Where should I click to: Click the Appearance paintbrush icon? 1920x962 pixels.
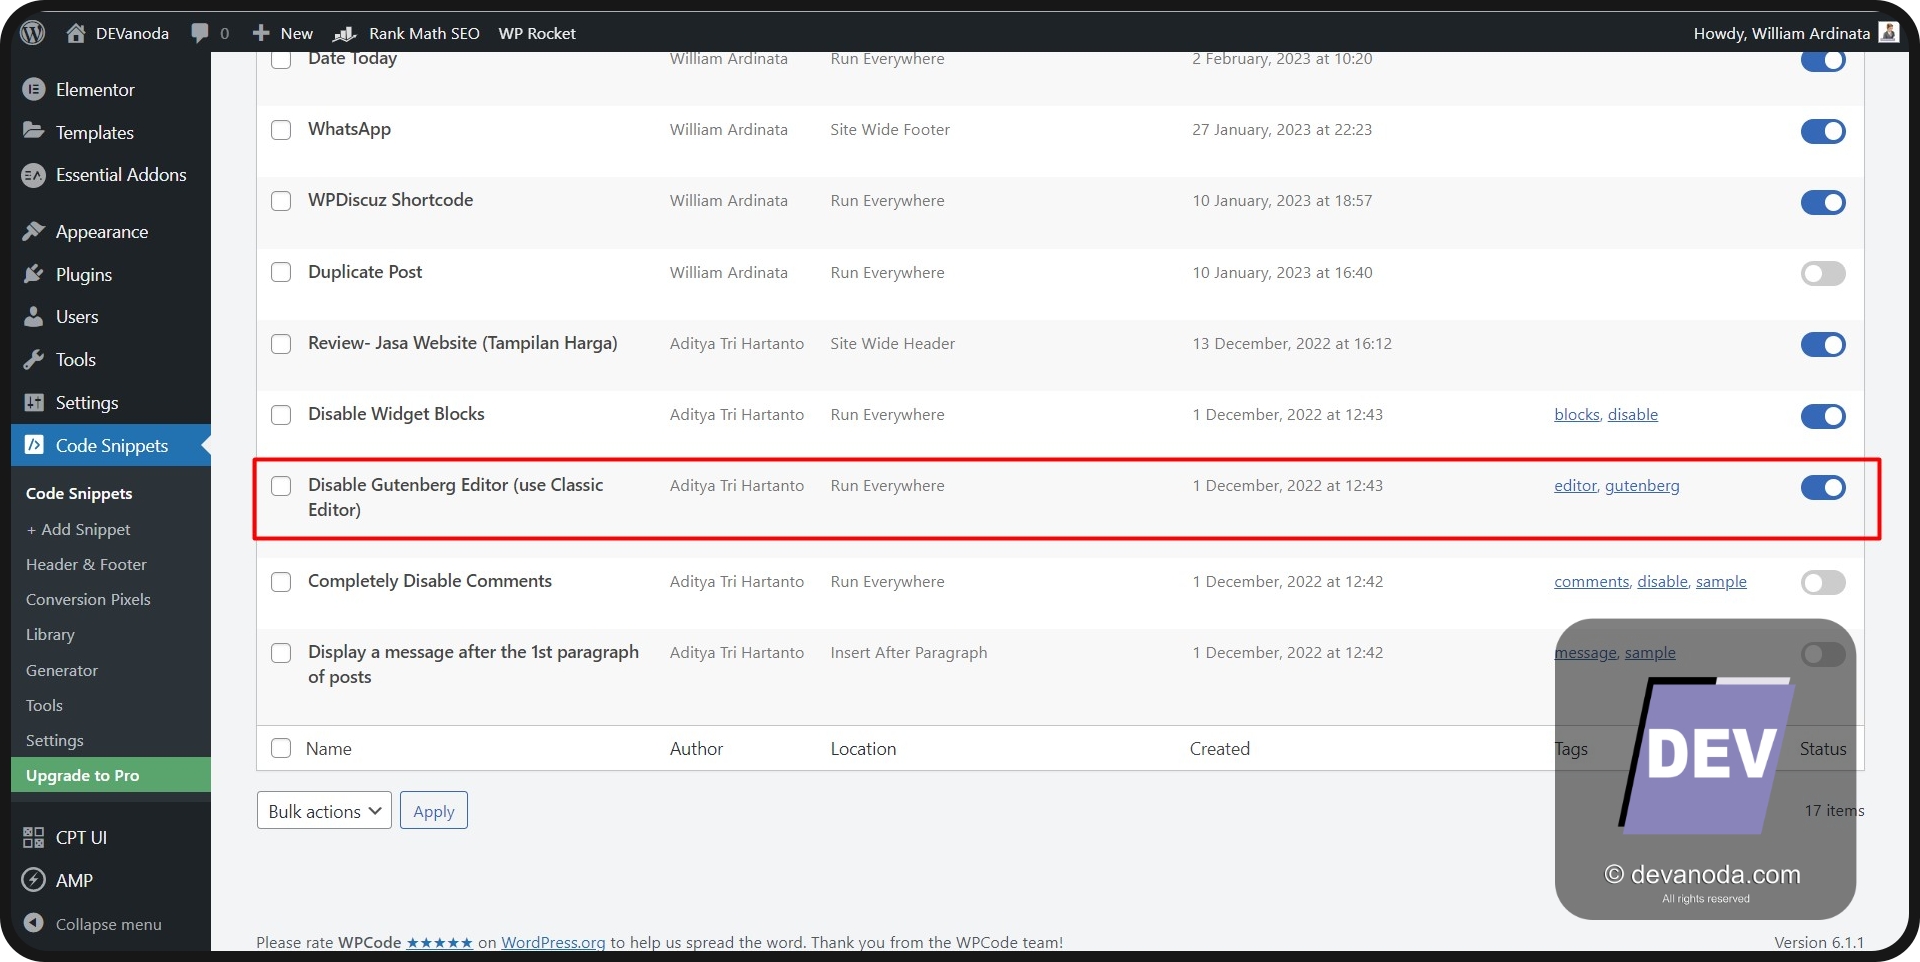[x=34, y=231]
